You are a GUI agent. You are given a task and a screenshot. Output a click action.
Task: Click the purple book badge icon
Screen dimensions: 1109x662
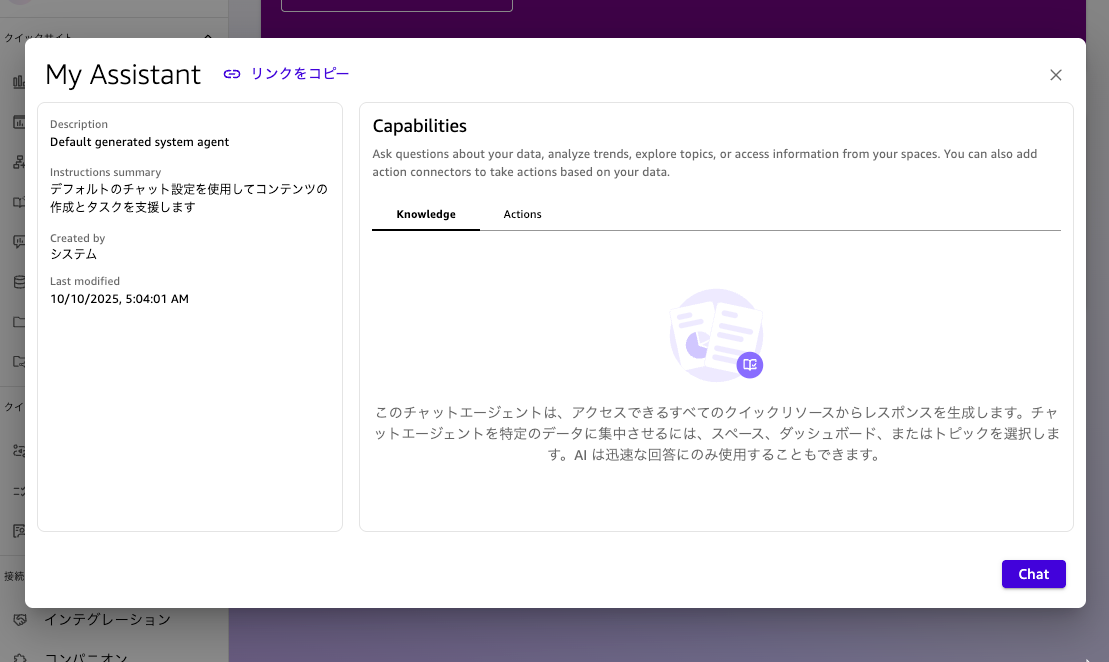click(750, 365)
